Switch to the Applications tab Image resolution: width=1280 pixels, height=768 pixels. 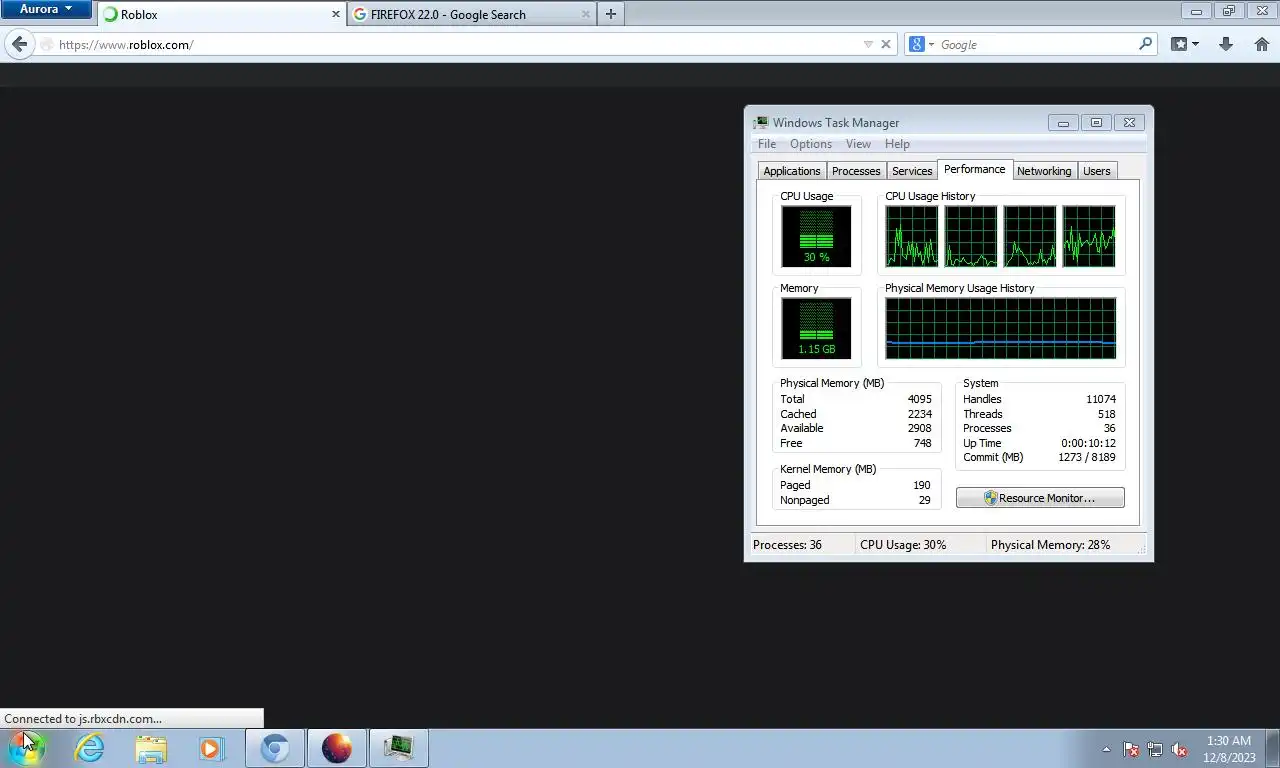pyautogui.click(x=792, y=171)
